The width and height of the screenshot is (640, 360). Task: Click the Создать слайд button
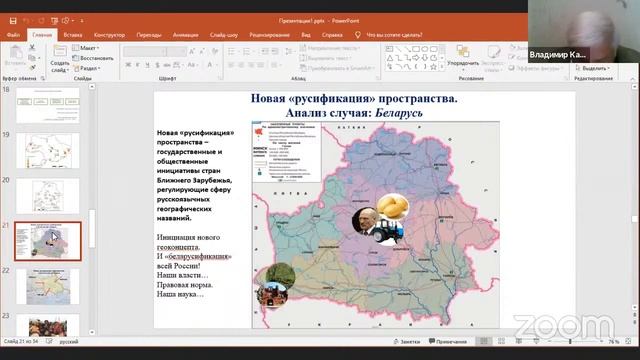(x=60, y=59)
